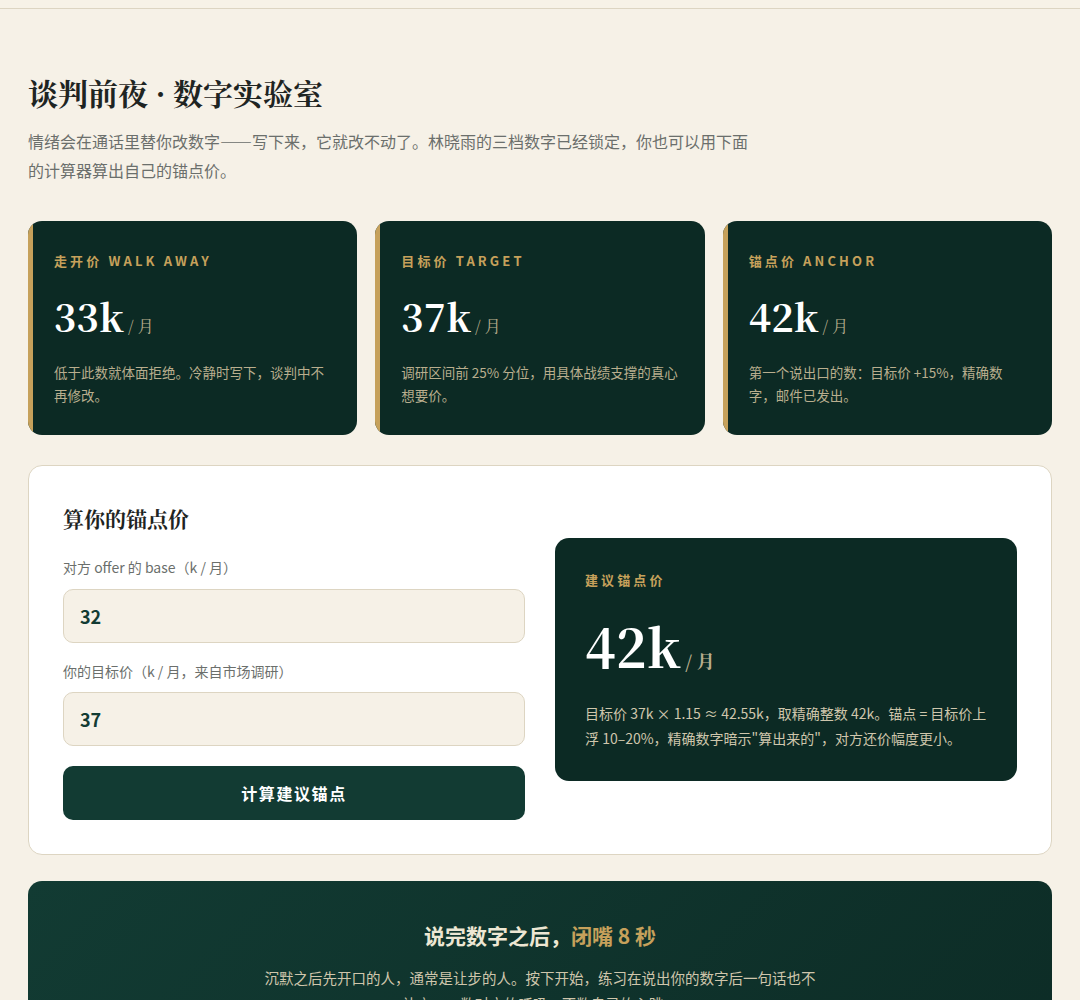Click the 42k value under 建议锚点价
1080x1000 pixels.
[x=633, y=648]
